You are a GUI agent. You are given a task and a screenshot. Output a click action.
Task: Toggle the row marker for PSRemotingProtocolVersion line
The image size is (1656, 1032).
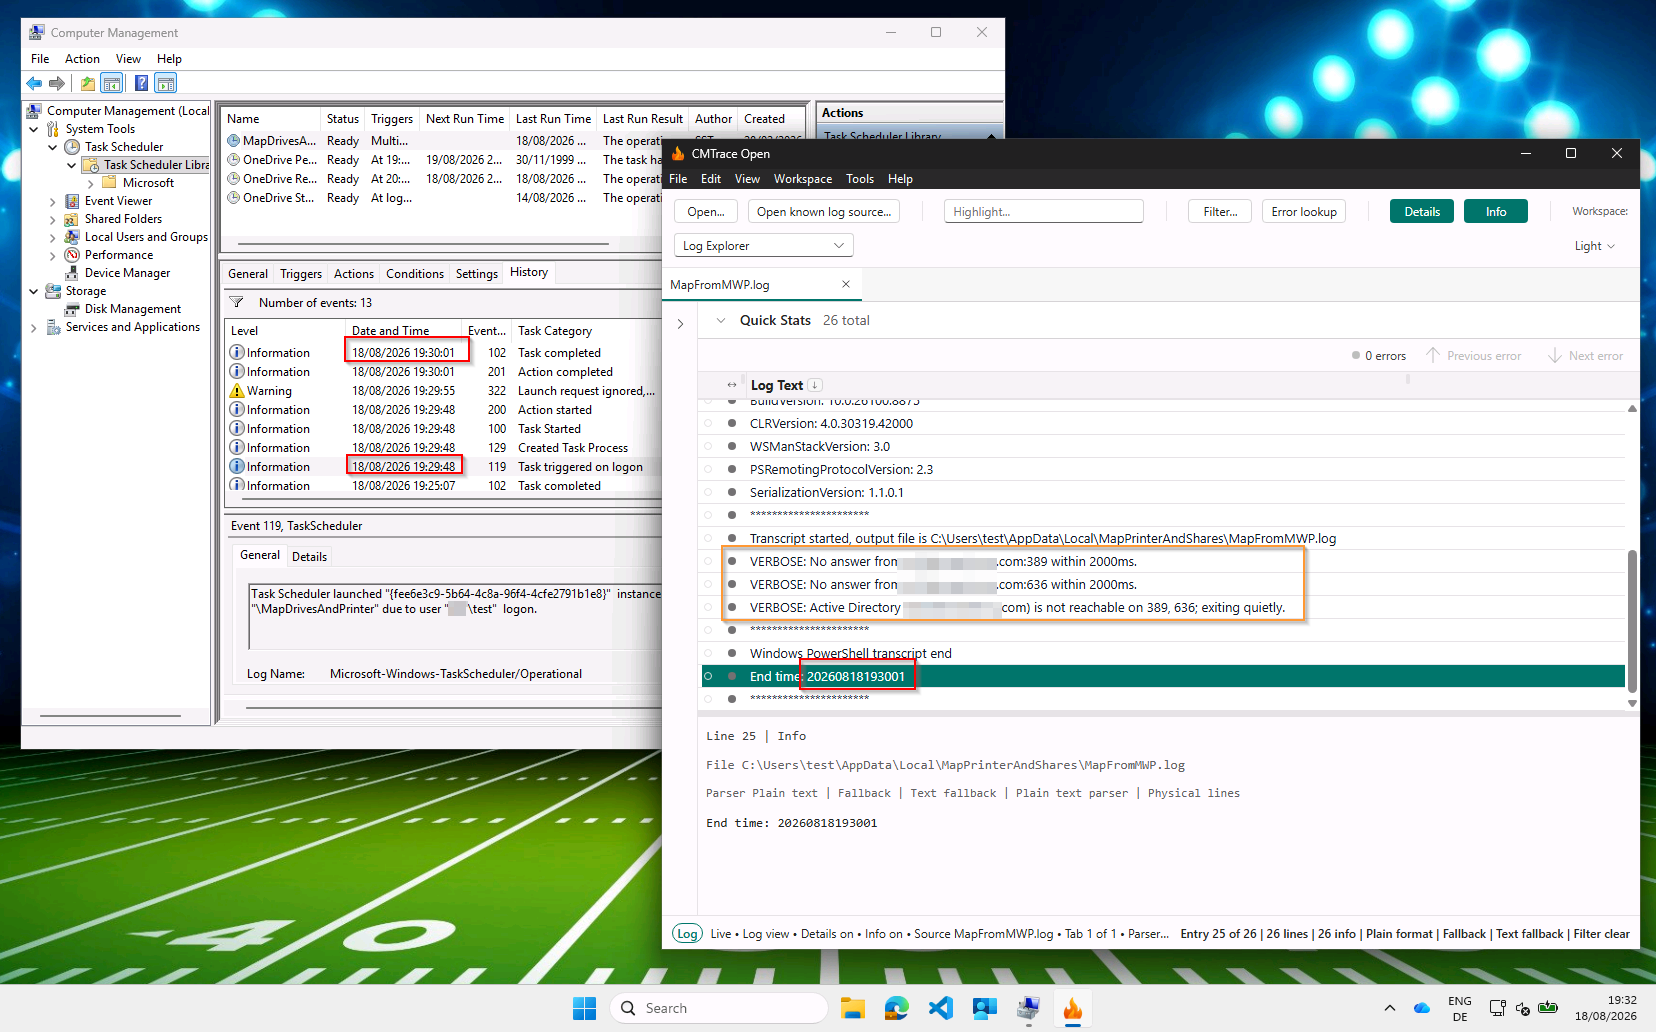pyautogui.click(x=708, y=469)
